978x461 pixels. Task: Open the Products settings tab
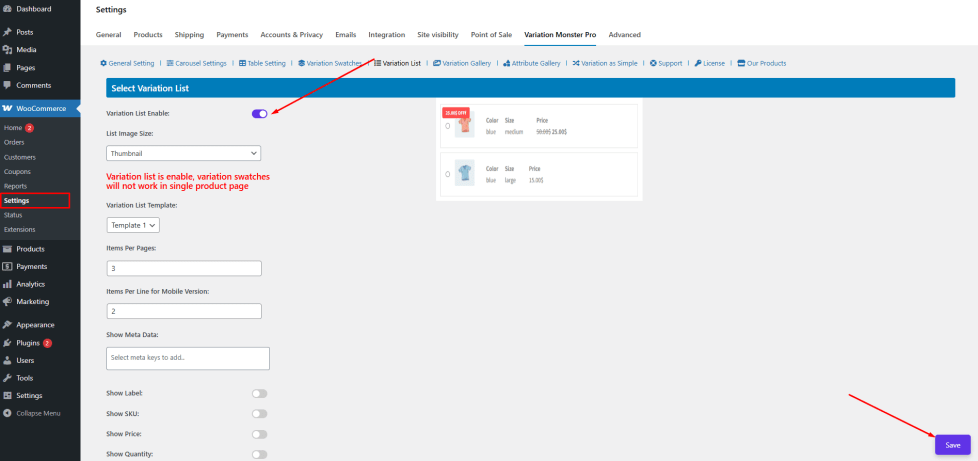click(x=148, y=35)
